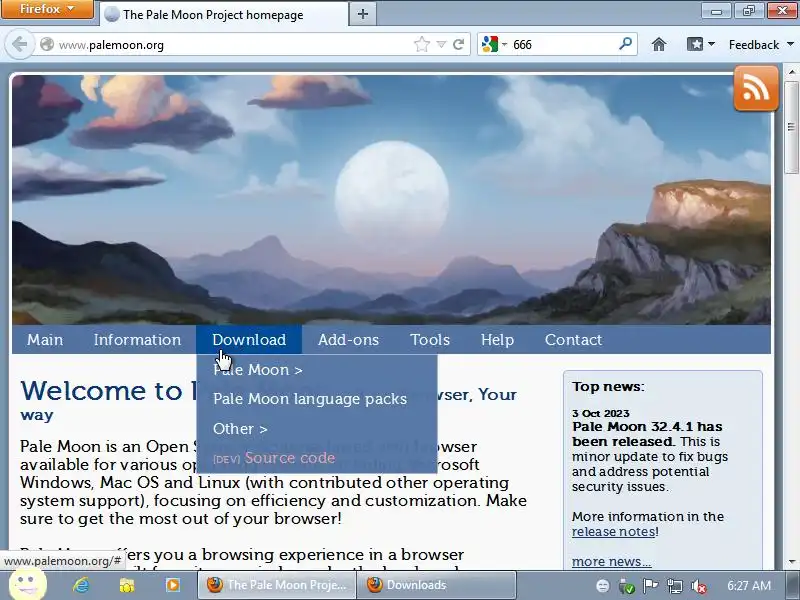Click the page vertical scrollbar thumb
This screenshot has width=800, height=600.
pos(791,127)
